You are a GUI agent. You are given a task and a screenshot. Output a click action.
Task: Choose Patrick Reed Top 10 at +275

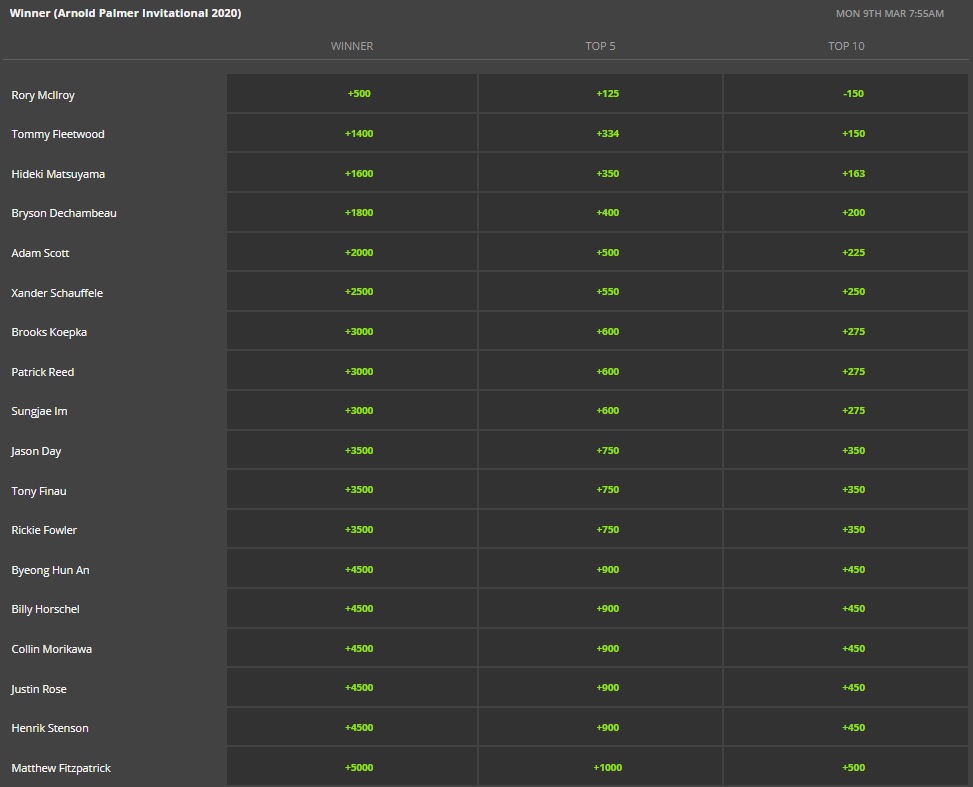[x=845, y=371]
